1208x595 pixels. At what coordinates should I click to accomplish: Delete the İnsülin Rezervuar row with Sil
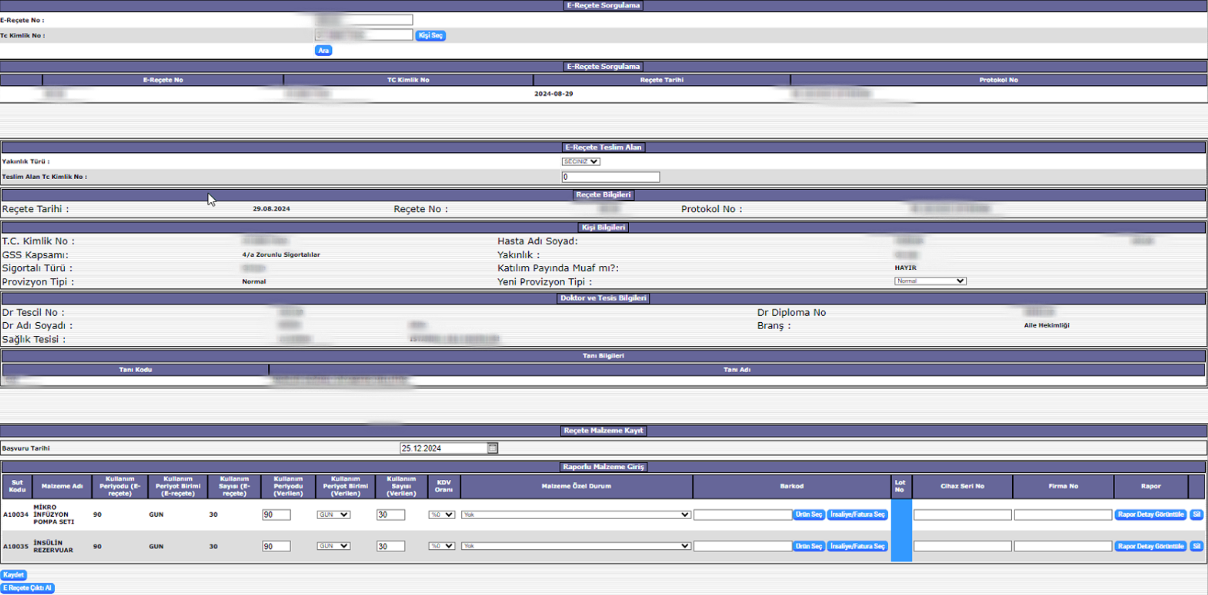1196,546
